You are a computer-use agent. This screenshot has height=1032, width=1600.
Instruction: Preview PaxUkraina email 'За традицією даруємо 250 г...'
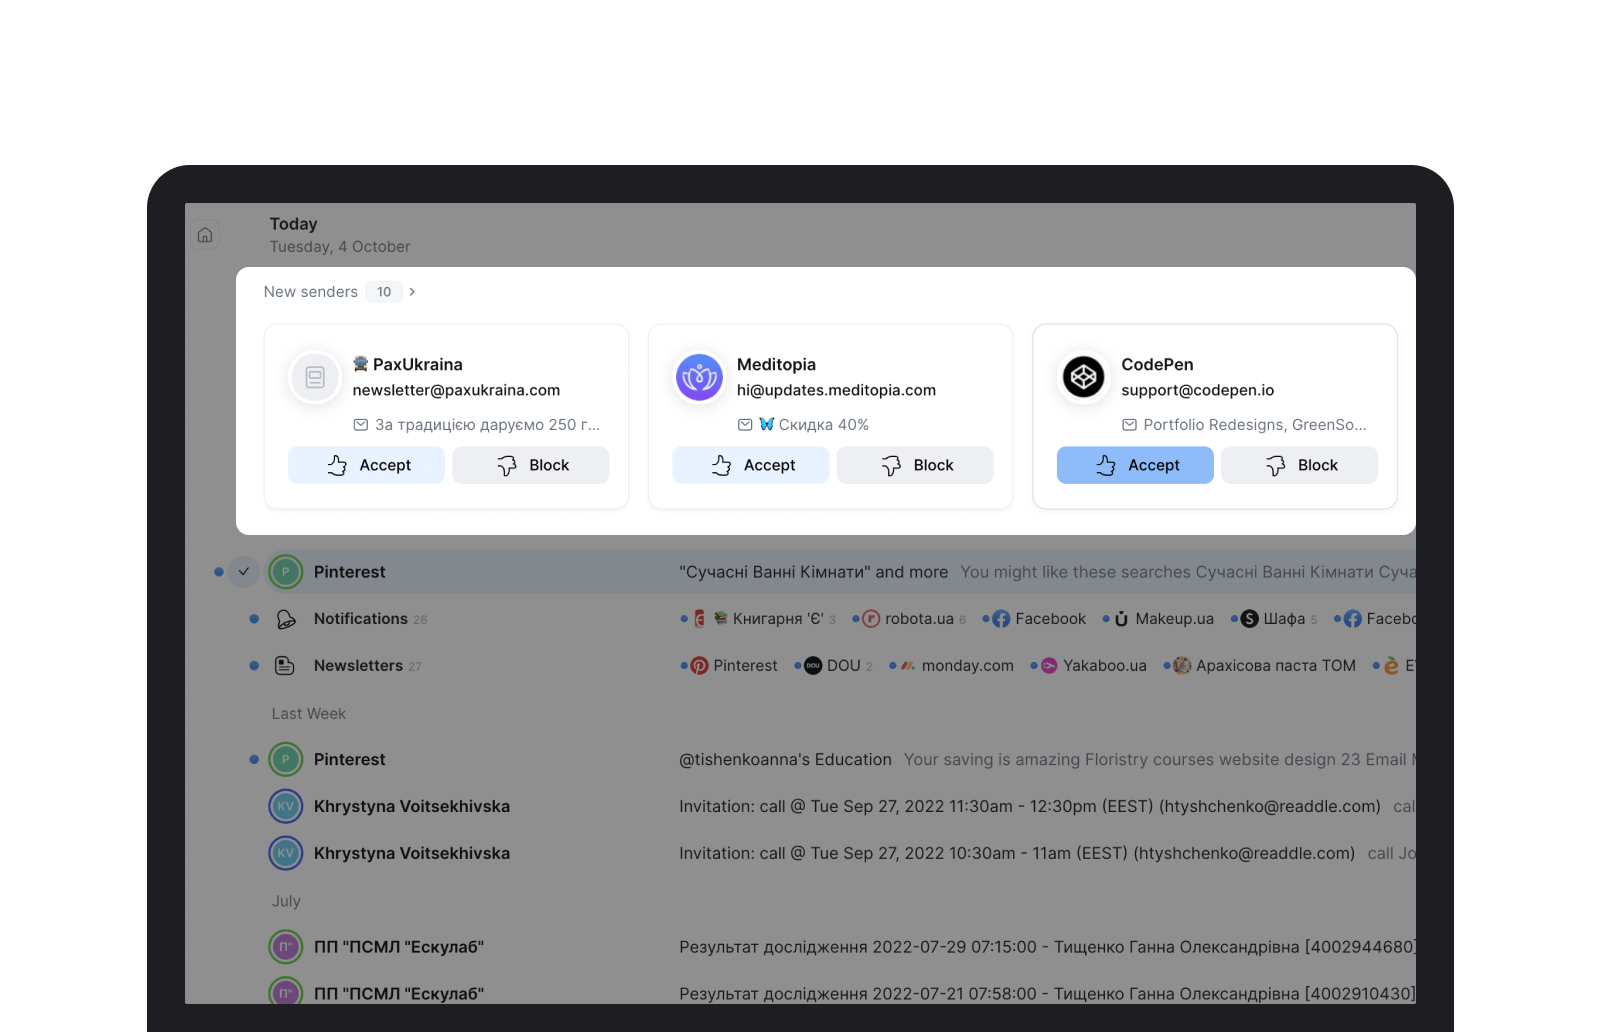(477, 425)
